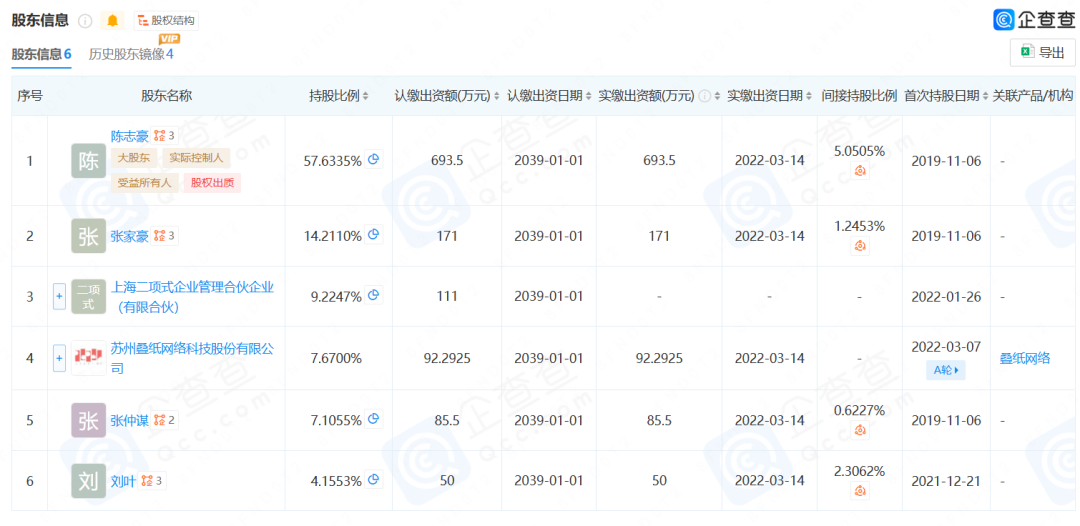Expand the 上海二项式企业管理合伙企业 row
Image resolution: width=1080 pixels, height=526 pixels.
point(59,296)
